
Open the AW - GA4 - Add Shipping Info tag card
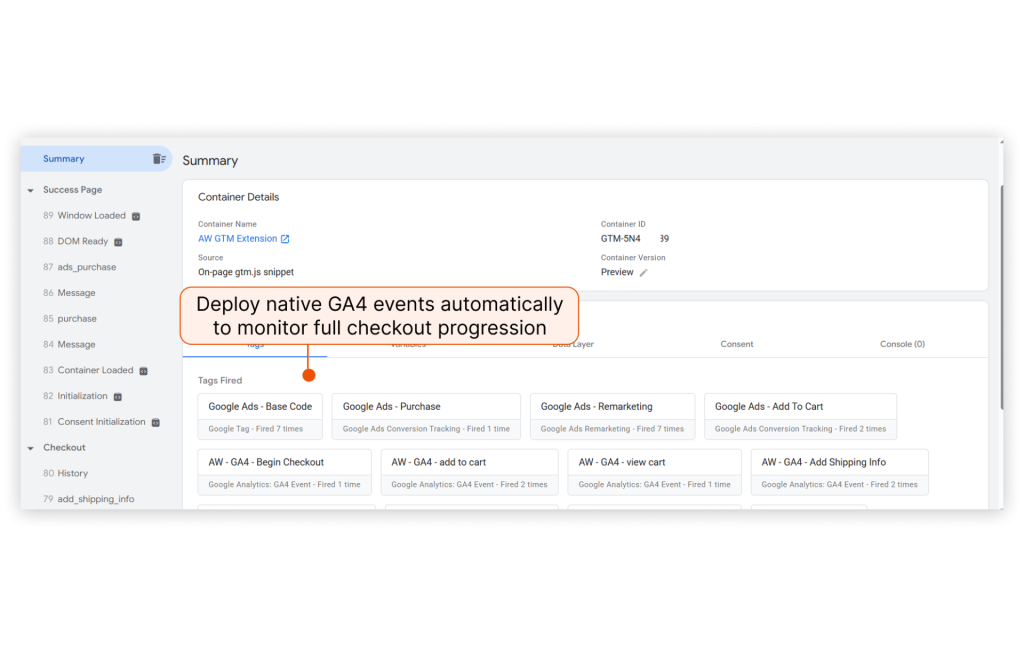coord(839,472)
